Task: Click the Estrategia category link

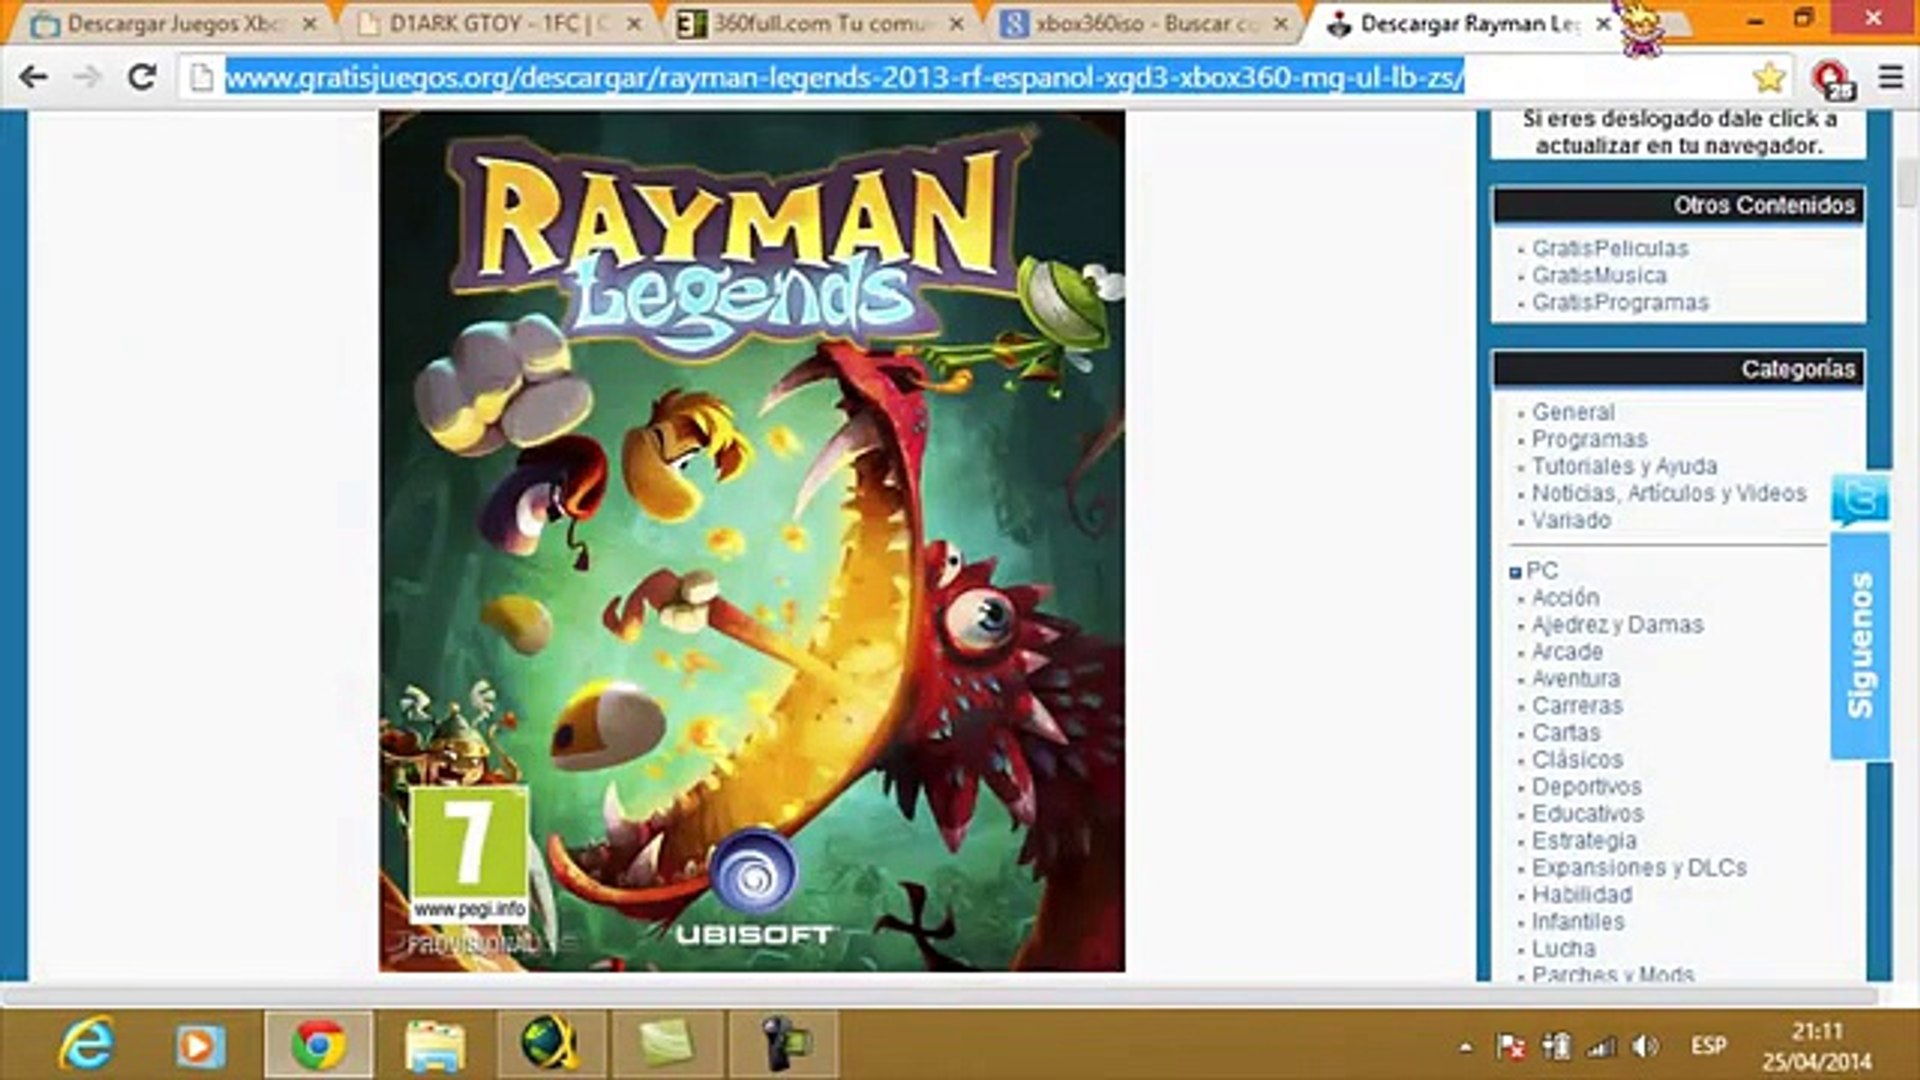Action: tap(1584, 840)
